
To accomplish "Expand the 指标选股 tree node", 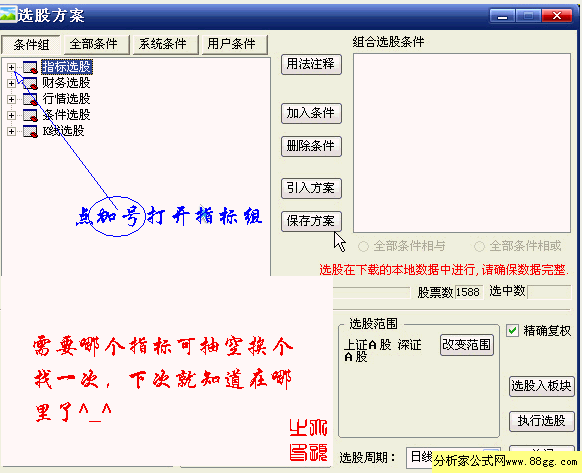I will pos(11,67).
